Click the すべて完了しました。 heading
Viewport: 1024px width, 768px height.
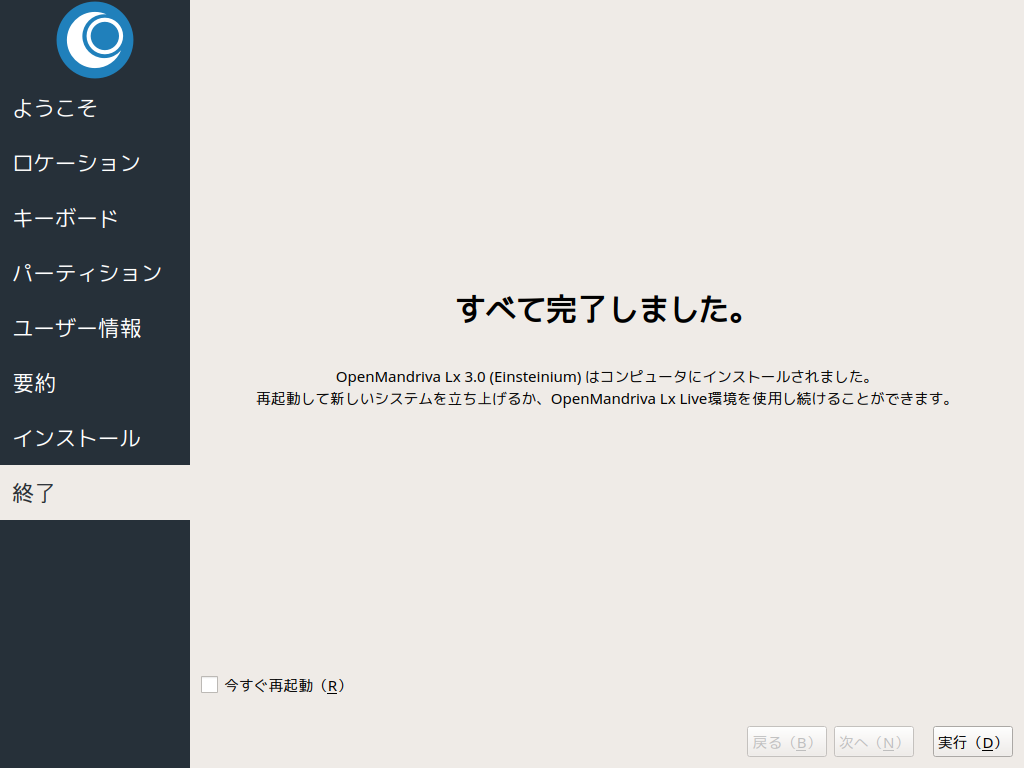[x=601, y=309]
